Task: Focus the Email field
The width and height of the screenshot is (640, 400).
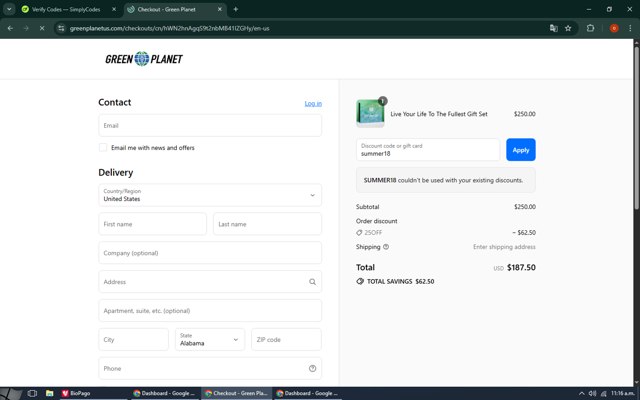Action: coord(210,125)
